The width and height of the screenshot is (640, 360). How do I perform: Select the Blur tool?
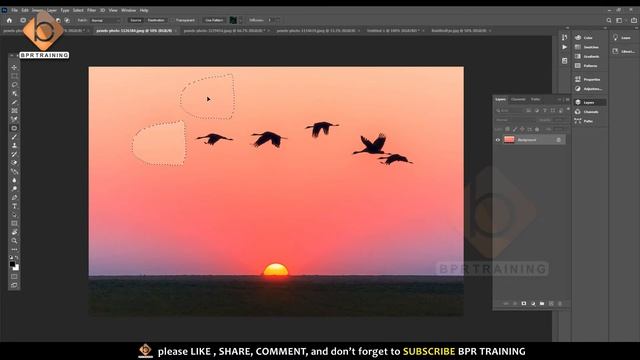pos(14,180)
